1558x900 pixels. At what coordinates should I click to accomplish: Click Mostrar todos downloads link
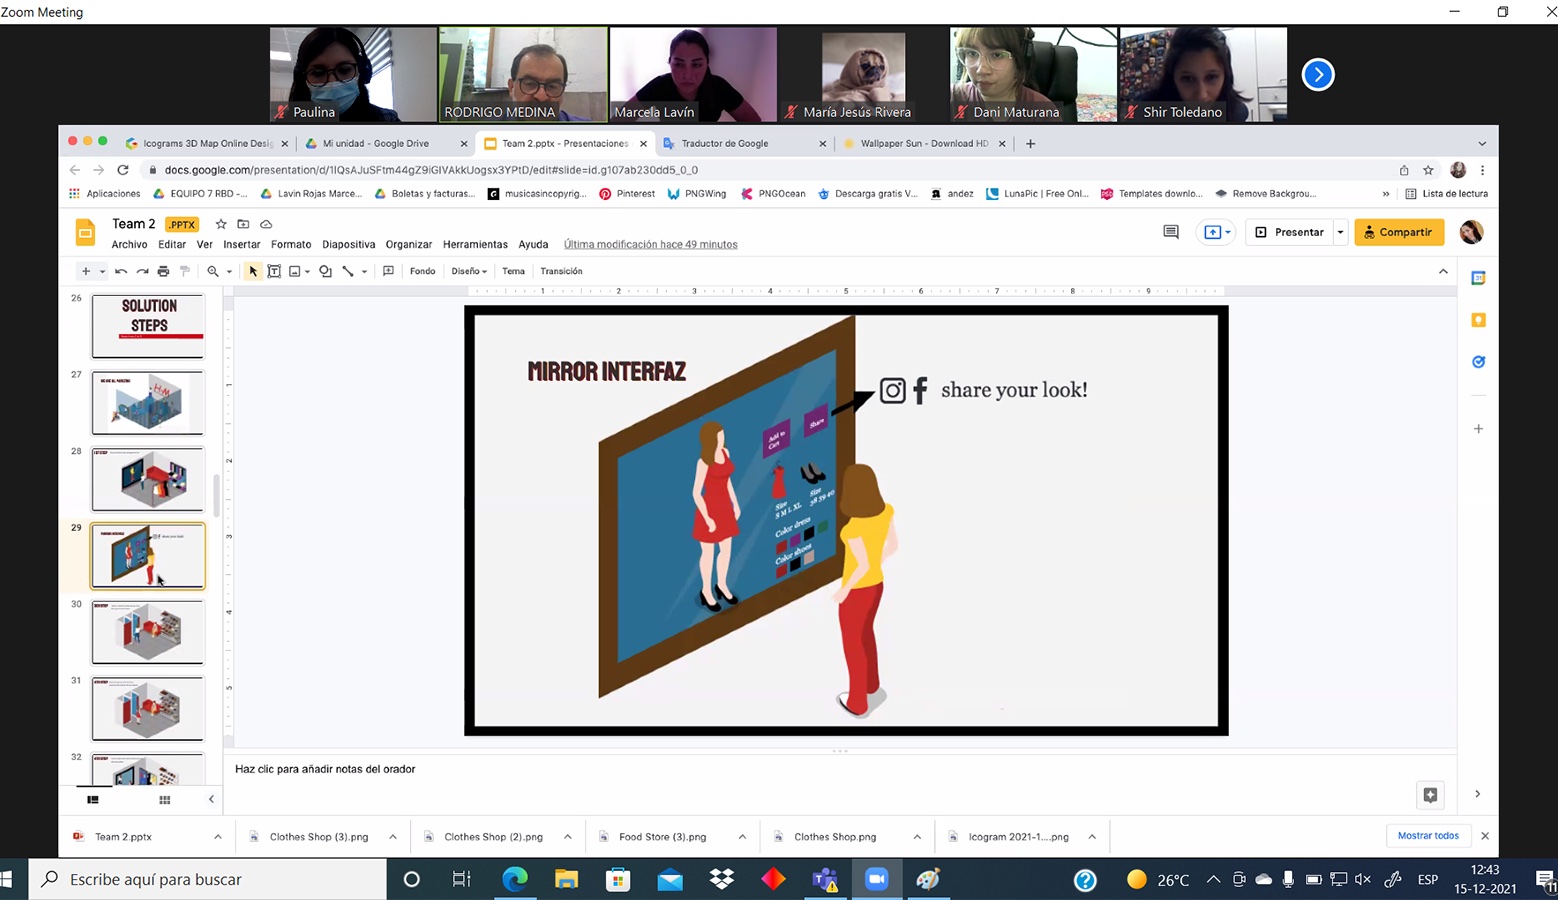coord(1427,836)
